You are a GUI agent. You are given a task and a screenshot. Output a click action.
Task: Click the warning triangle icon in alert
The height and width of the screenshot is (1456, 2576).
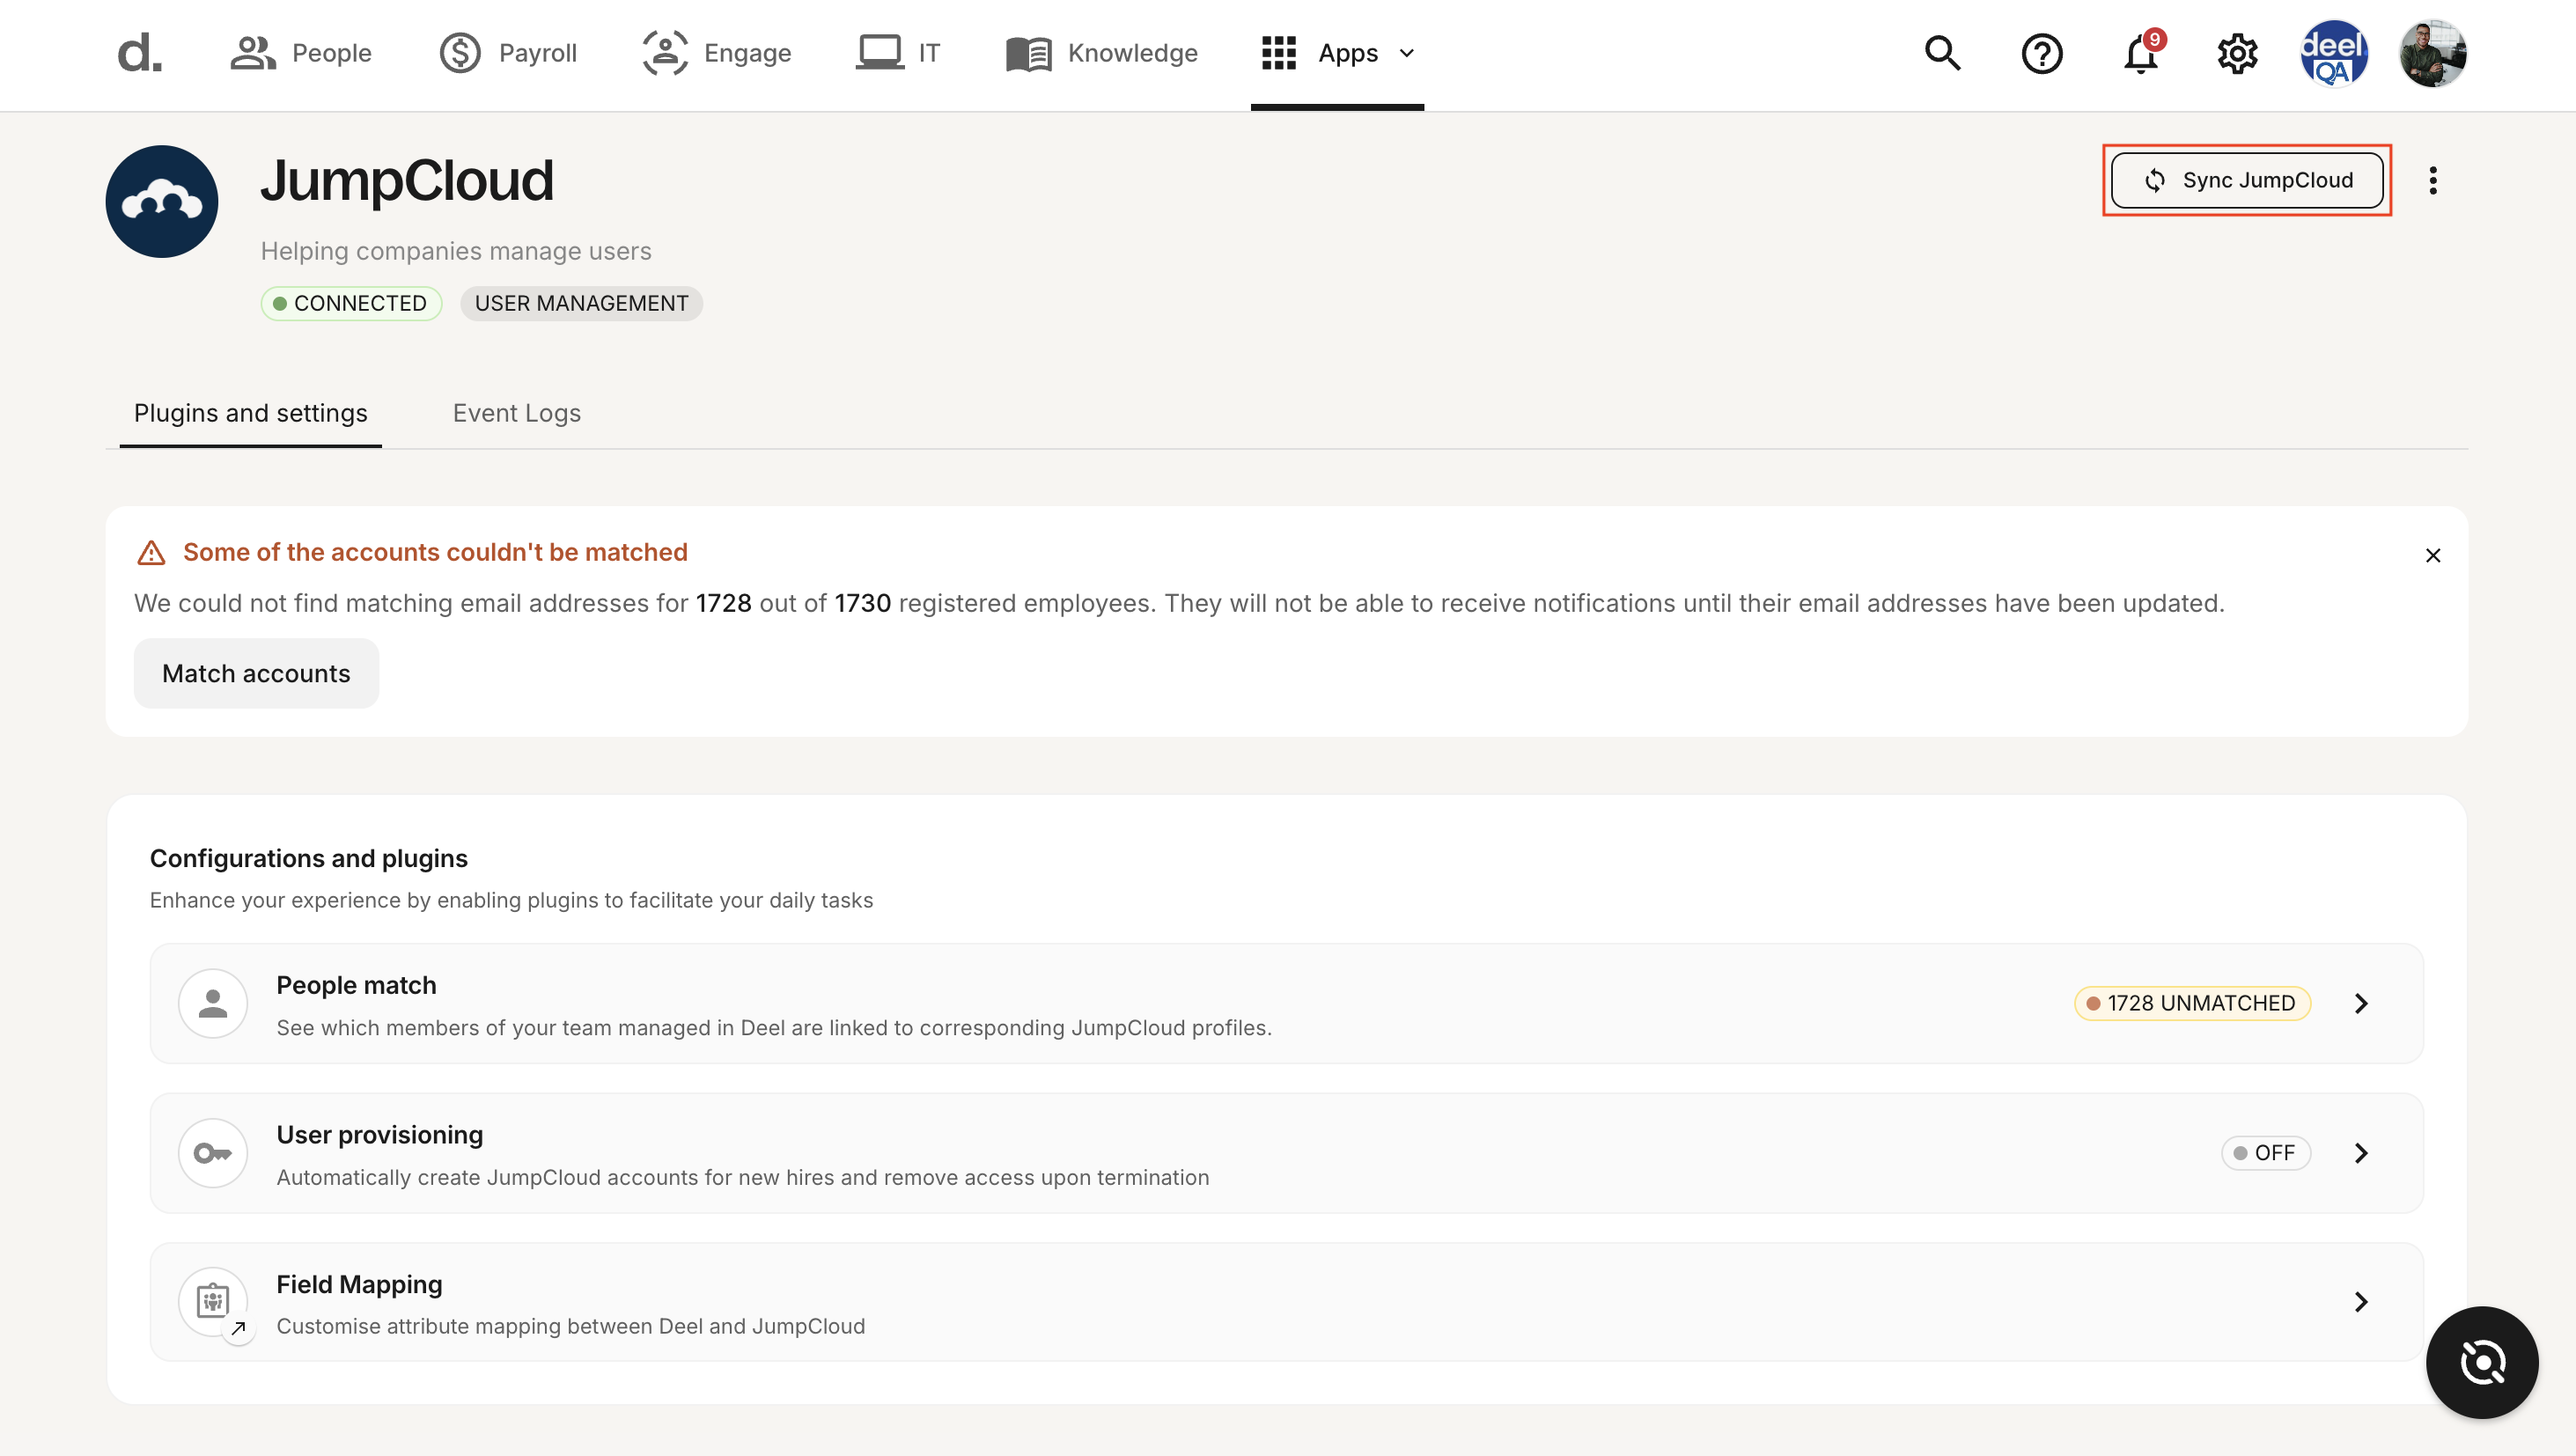click(151, 552)
